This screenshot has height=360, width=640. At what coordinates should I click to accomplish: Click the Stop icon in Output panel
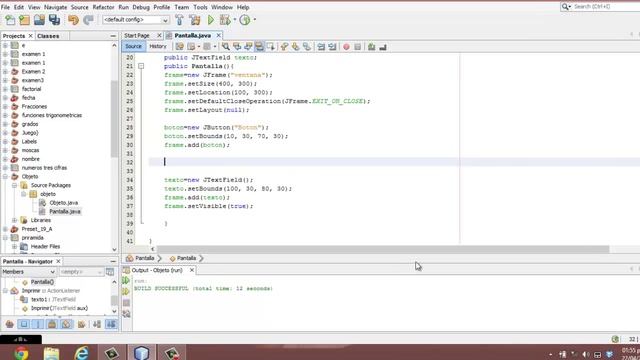(126, 303)
